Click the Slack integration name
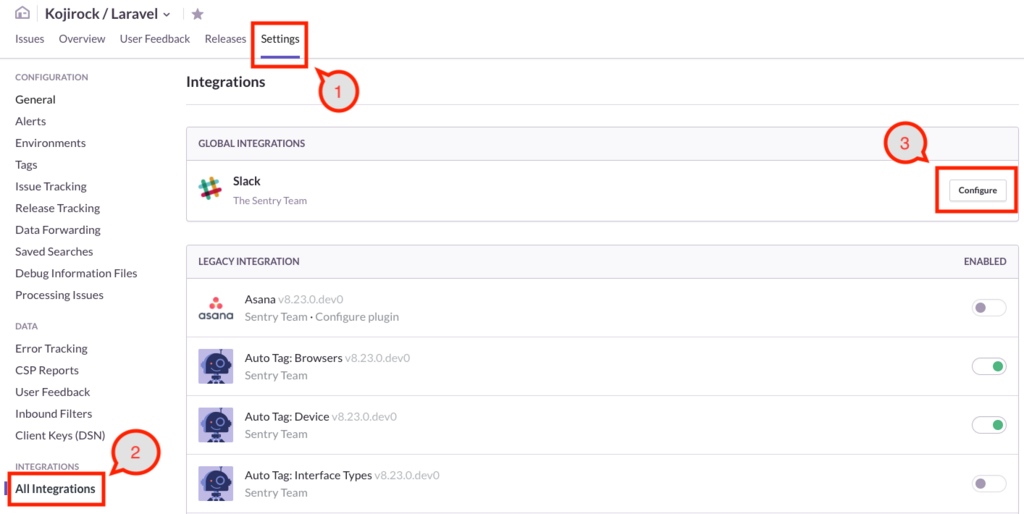This screenshot has height=514, width=1024. click(247, 181)
